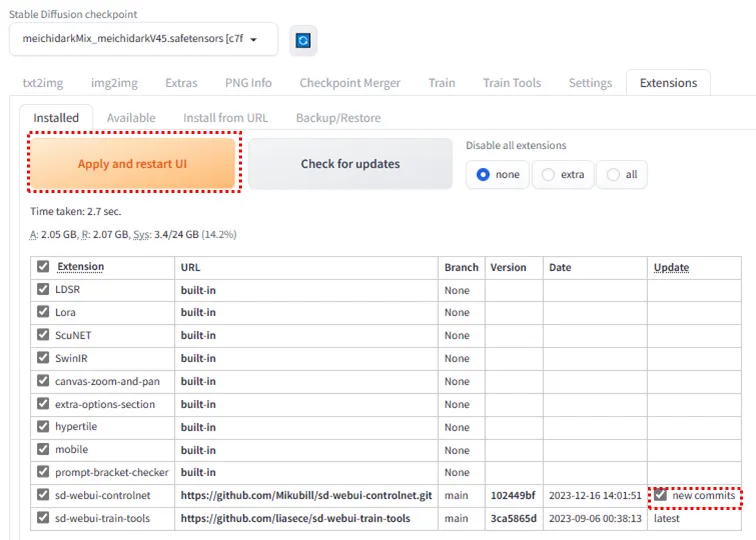Click version cell 3ca5865d
The width and height of the screenshot is (756, 540).
pos(513,518)
